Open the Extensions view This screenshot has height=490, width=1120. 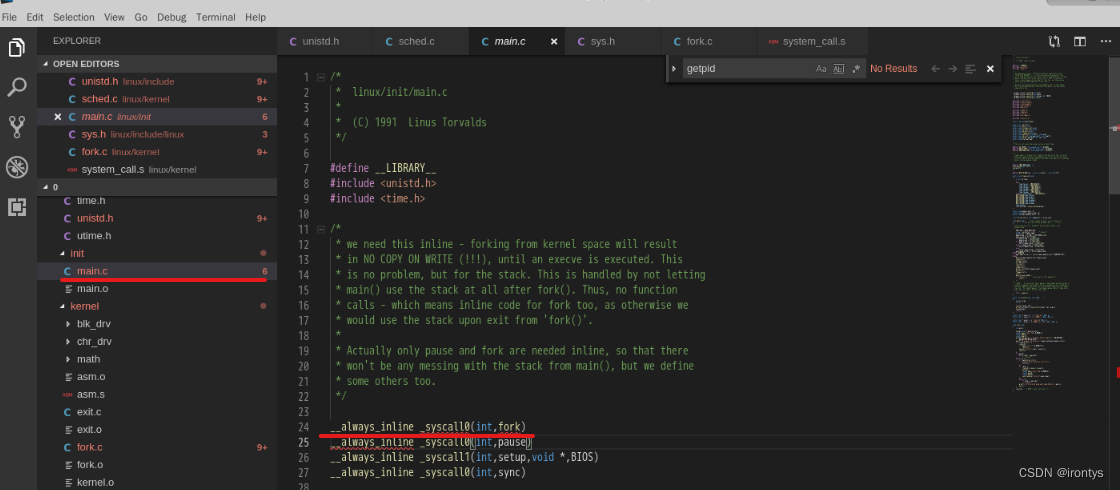tap(17, 207)
